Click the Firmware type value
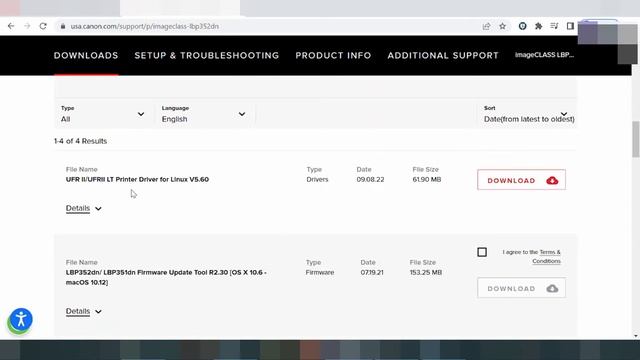The image size is (640, 360). 320,272
